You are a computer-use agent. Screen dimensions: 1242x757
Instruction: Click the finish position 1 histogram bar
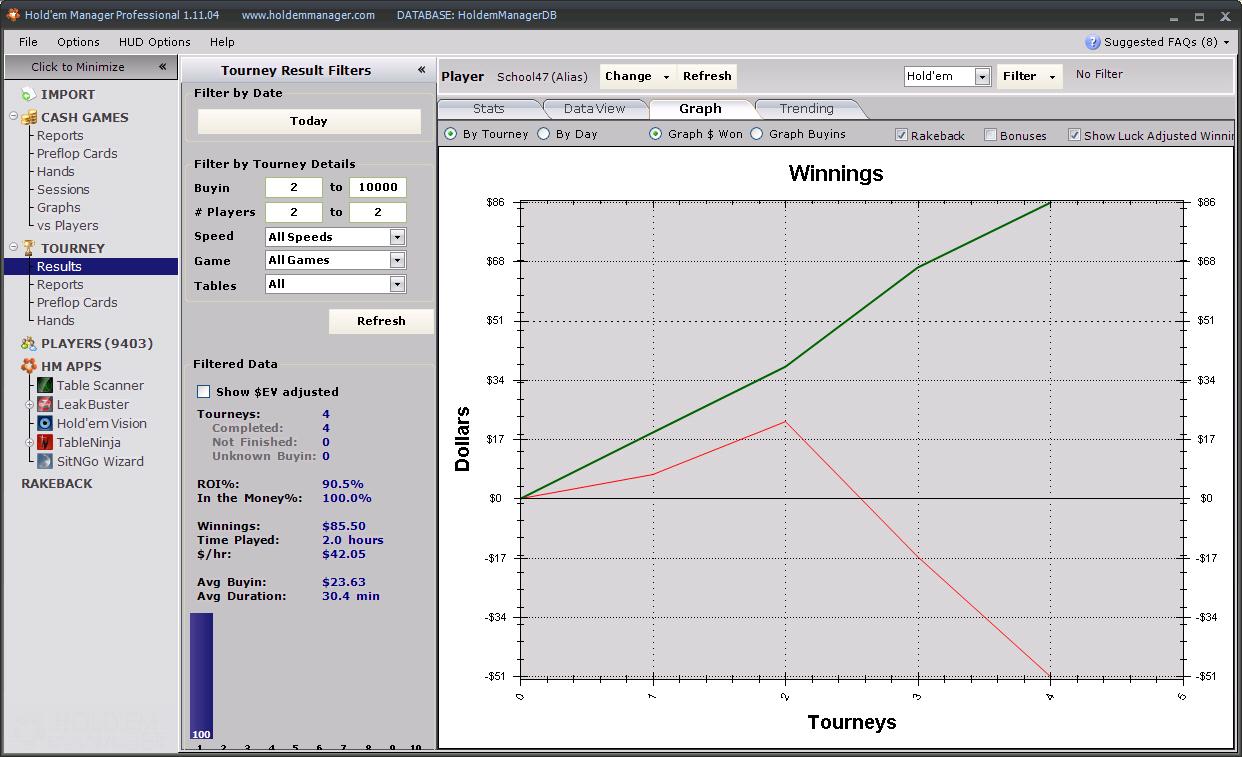tap(201, 677)
